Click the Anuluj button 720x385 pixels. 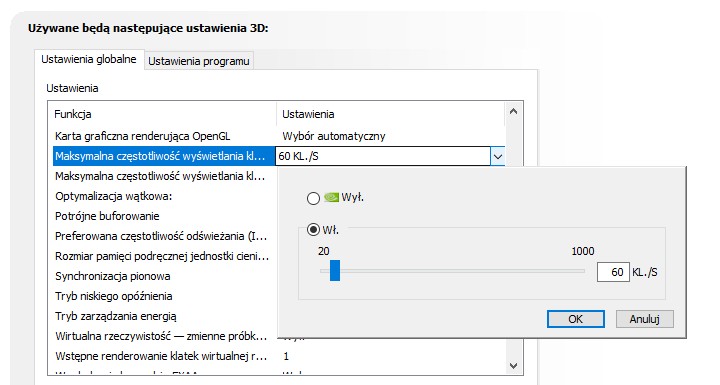tap(644, 319)
